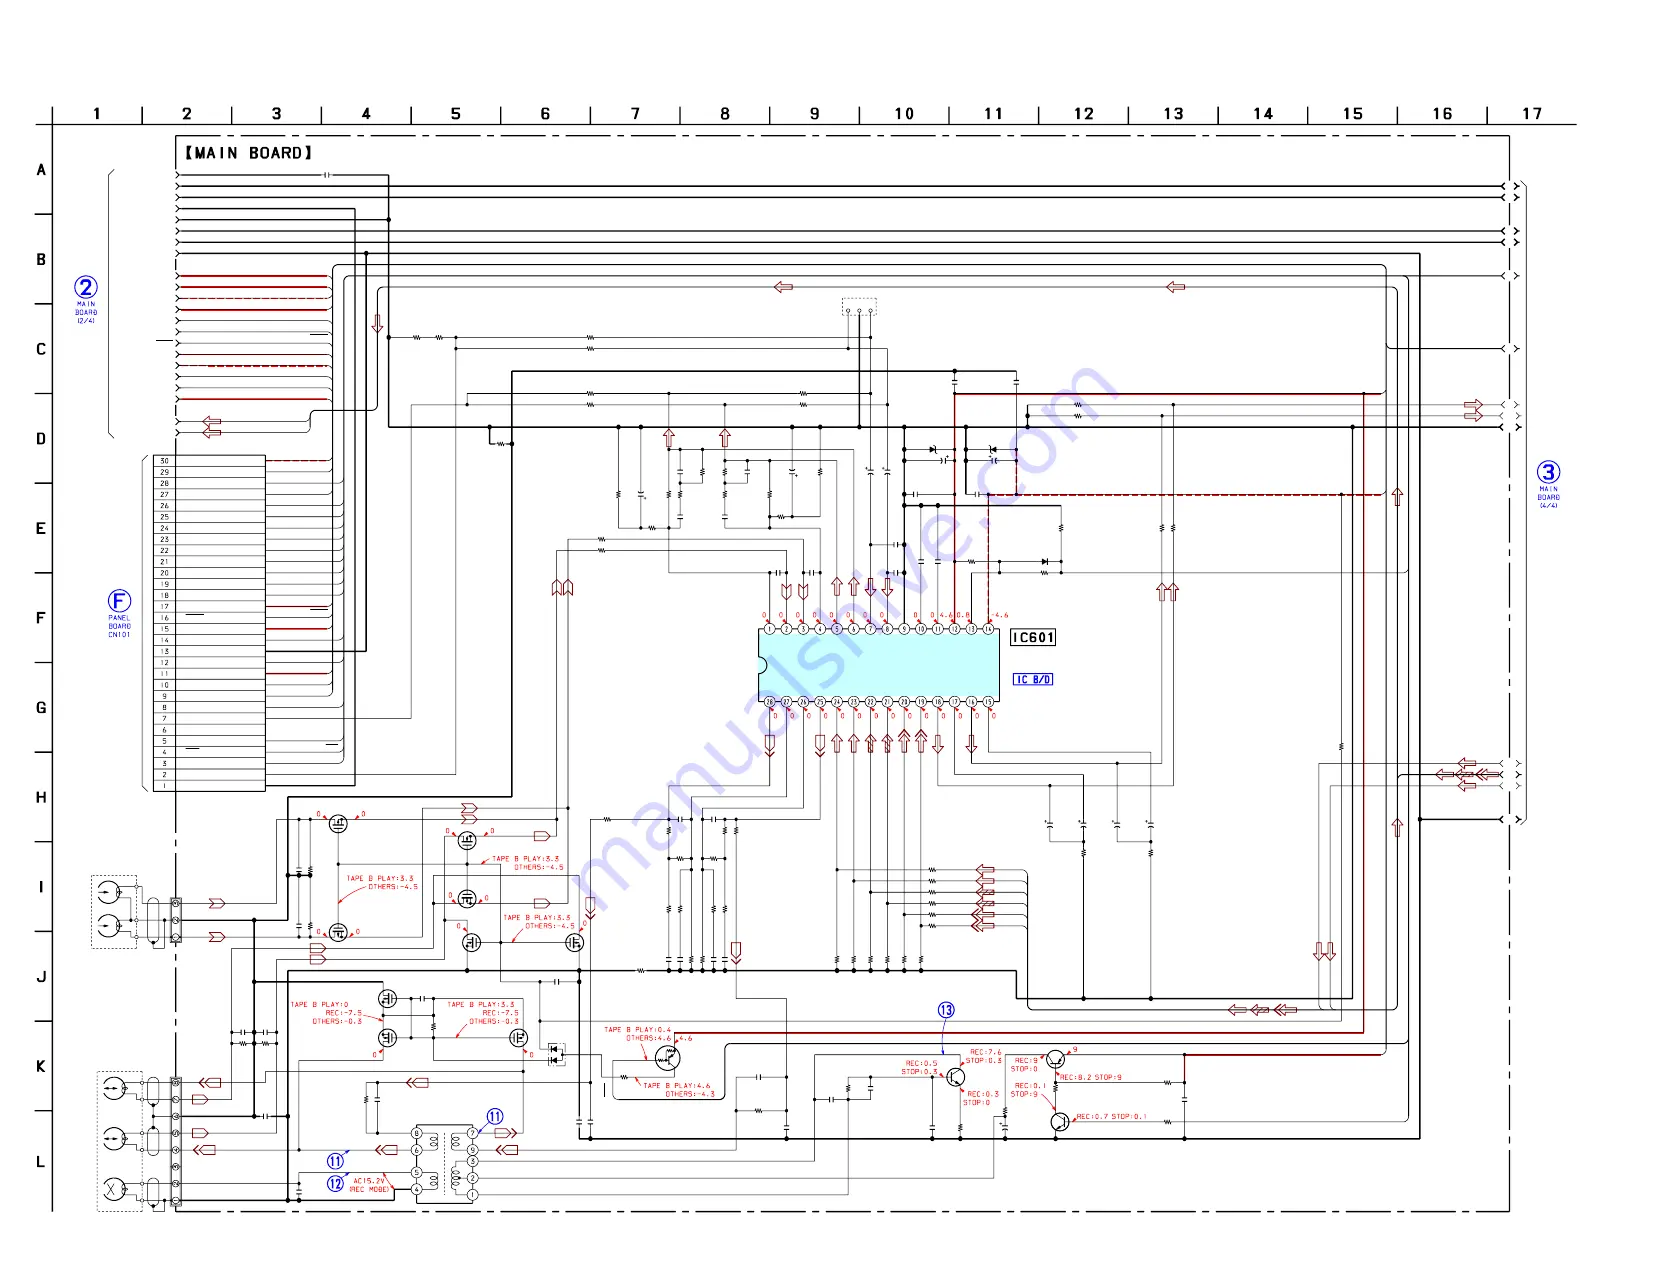Click the REC:7.6 STOP:0.3 voltage note
This screenshot has width=1680, height=1263.
pos(985,1056)
